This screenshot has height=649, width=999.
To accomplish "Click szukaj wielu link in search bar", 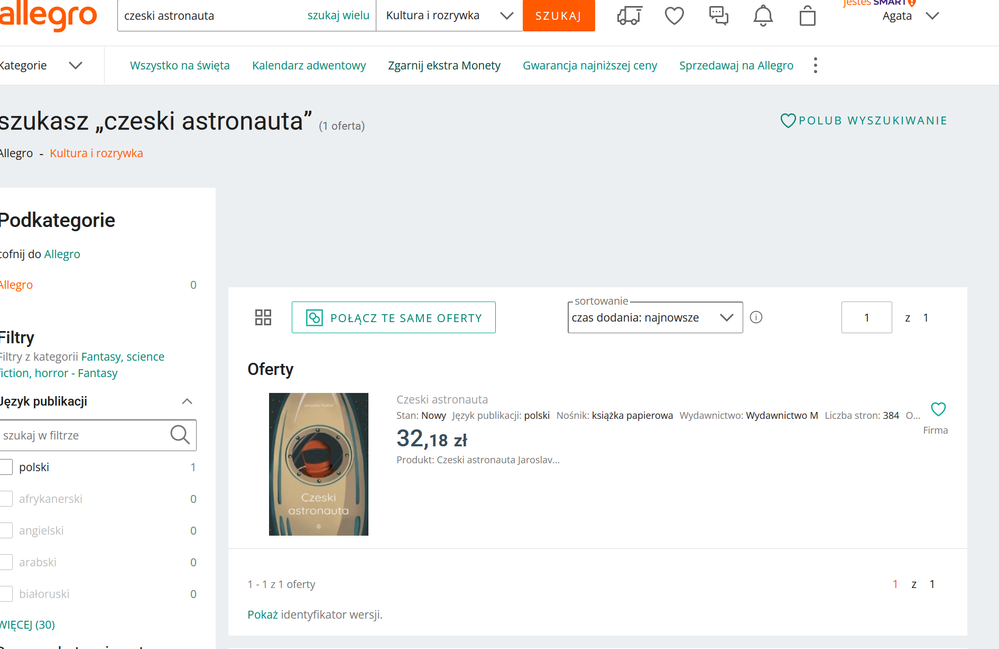I will pyautogui.click(x=338, y=15).
